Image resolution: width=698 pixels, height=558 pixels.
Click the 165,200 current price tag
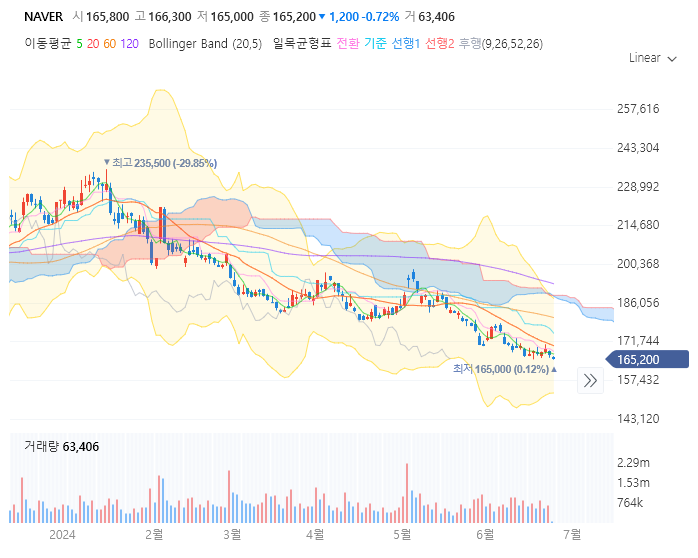click(647, 359)
